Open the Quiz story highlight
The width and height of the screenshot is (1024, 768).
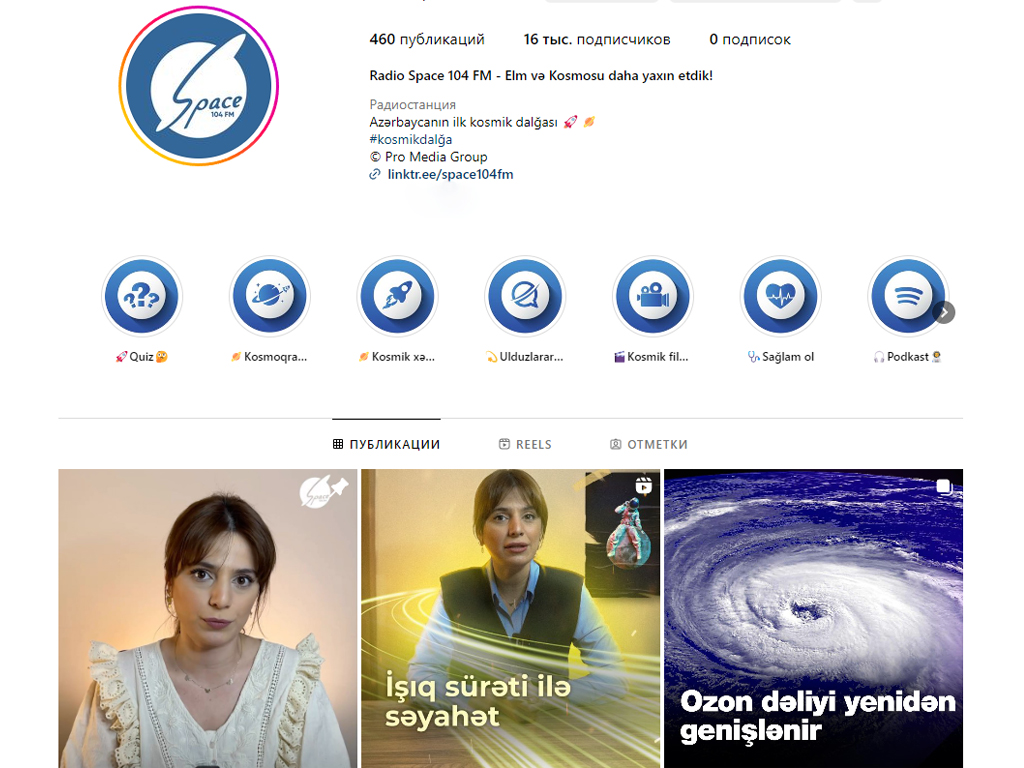click(142, 296)
